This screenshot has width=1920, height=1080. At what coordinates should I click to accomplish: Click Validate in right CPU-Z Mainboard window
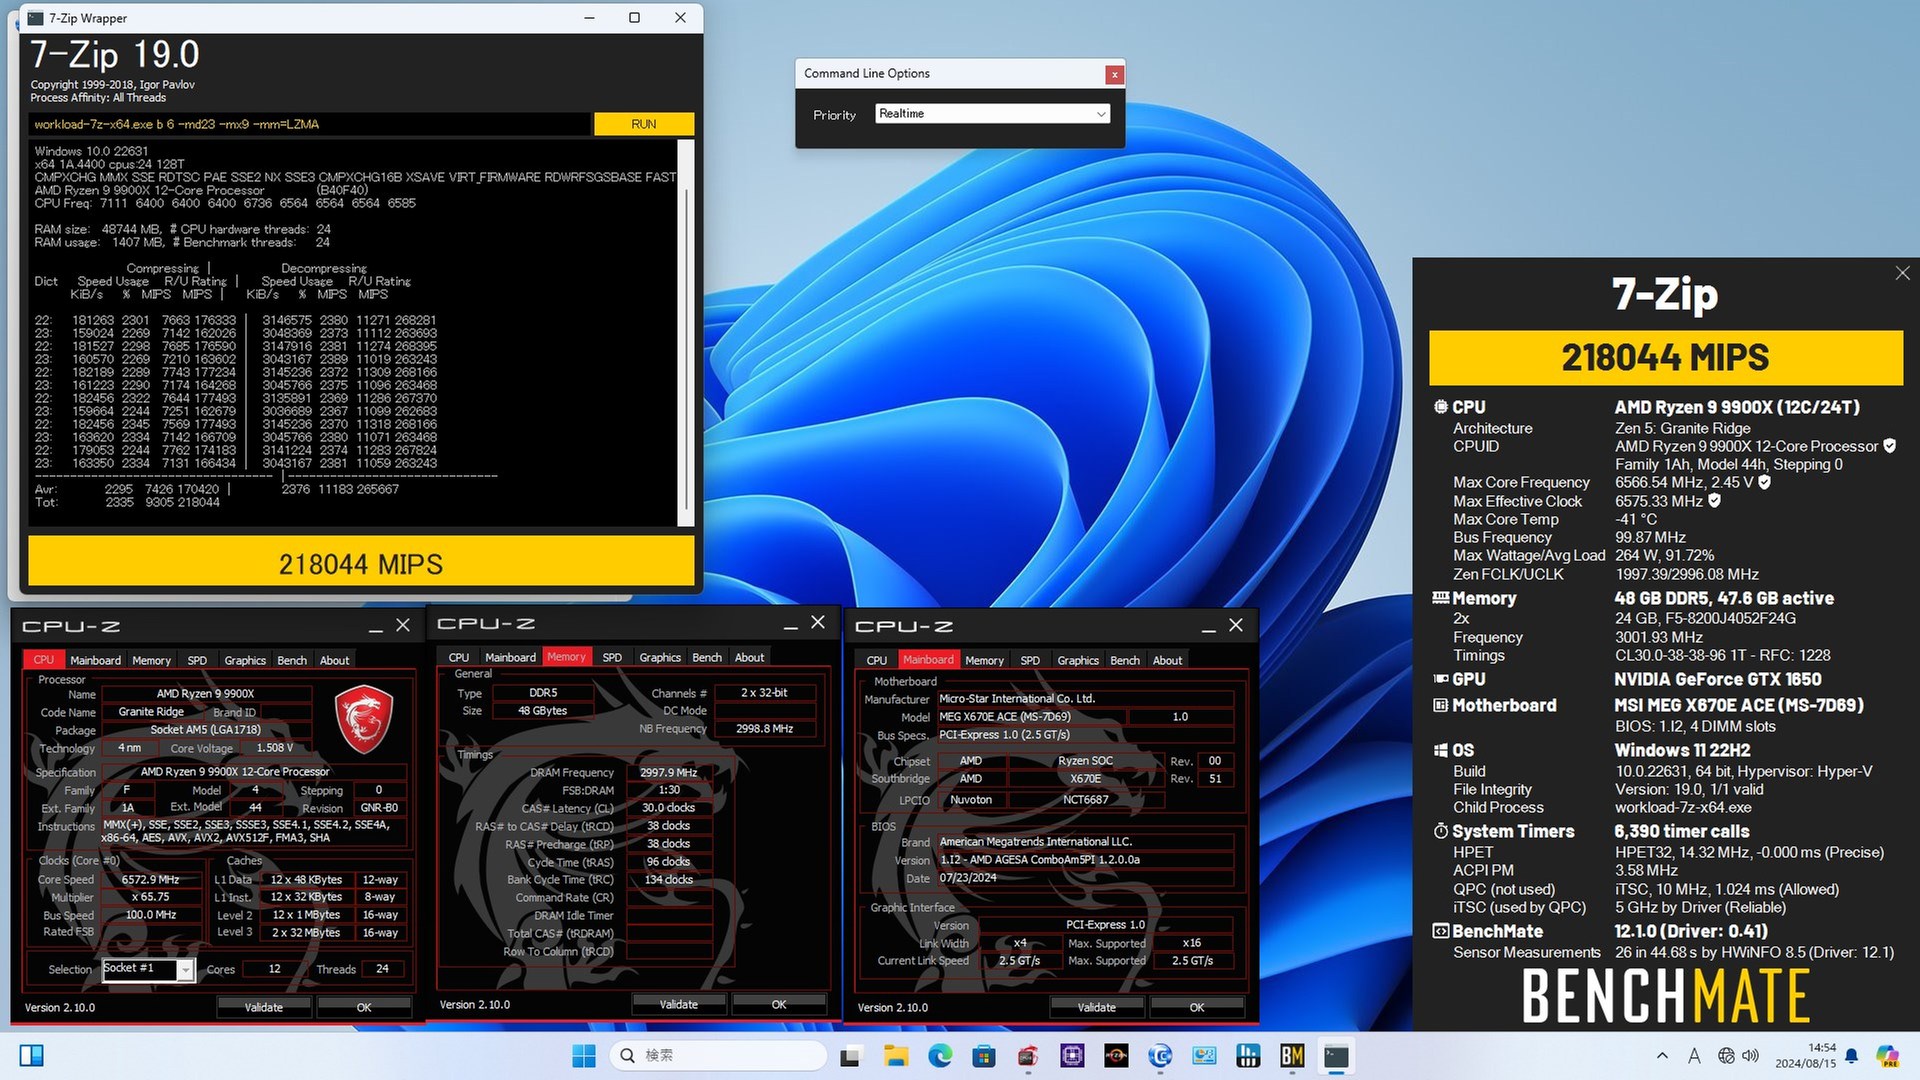(1097, 1007)
